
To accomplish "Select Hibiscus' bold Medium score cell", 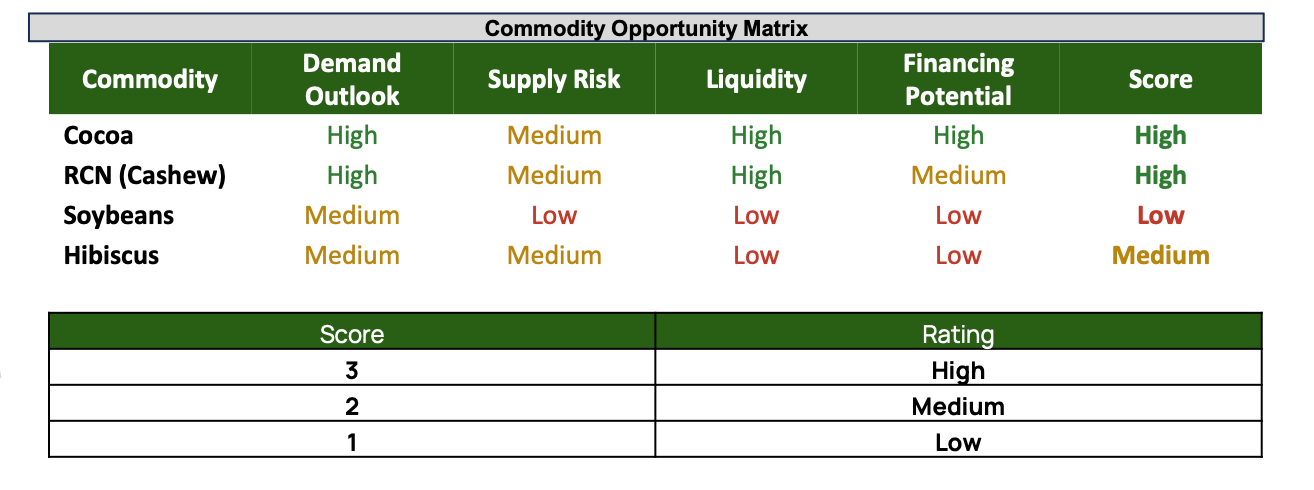I will [1160, 255].
